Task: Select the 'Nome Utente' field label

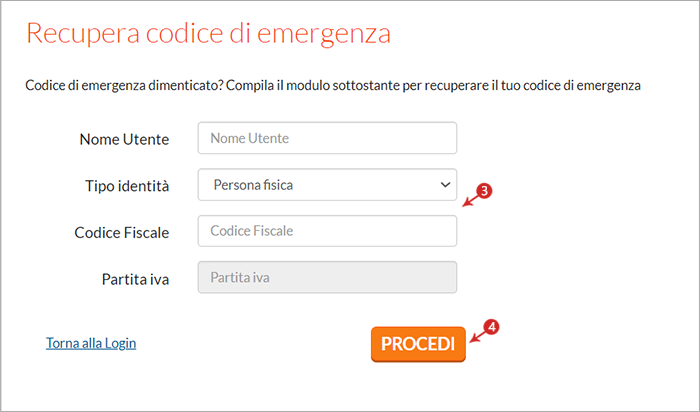Action: pyautogui.click(x=125, y=139)
